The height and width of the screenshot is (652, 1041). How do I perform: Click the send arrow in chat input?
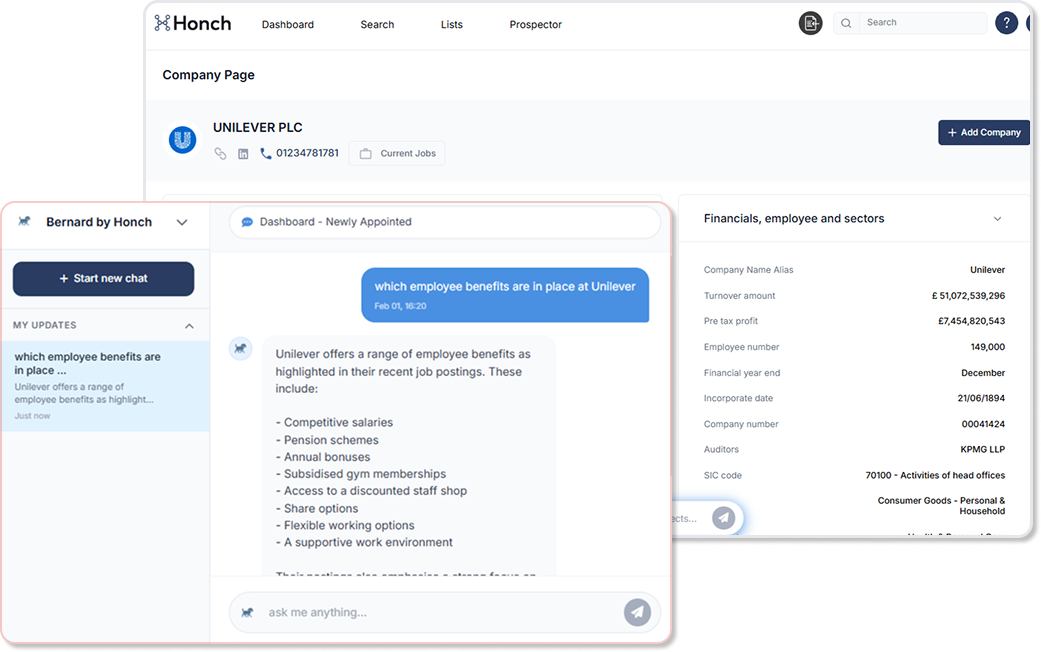pyautogui.click(x=637, y=612)
